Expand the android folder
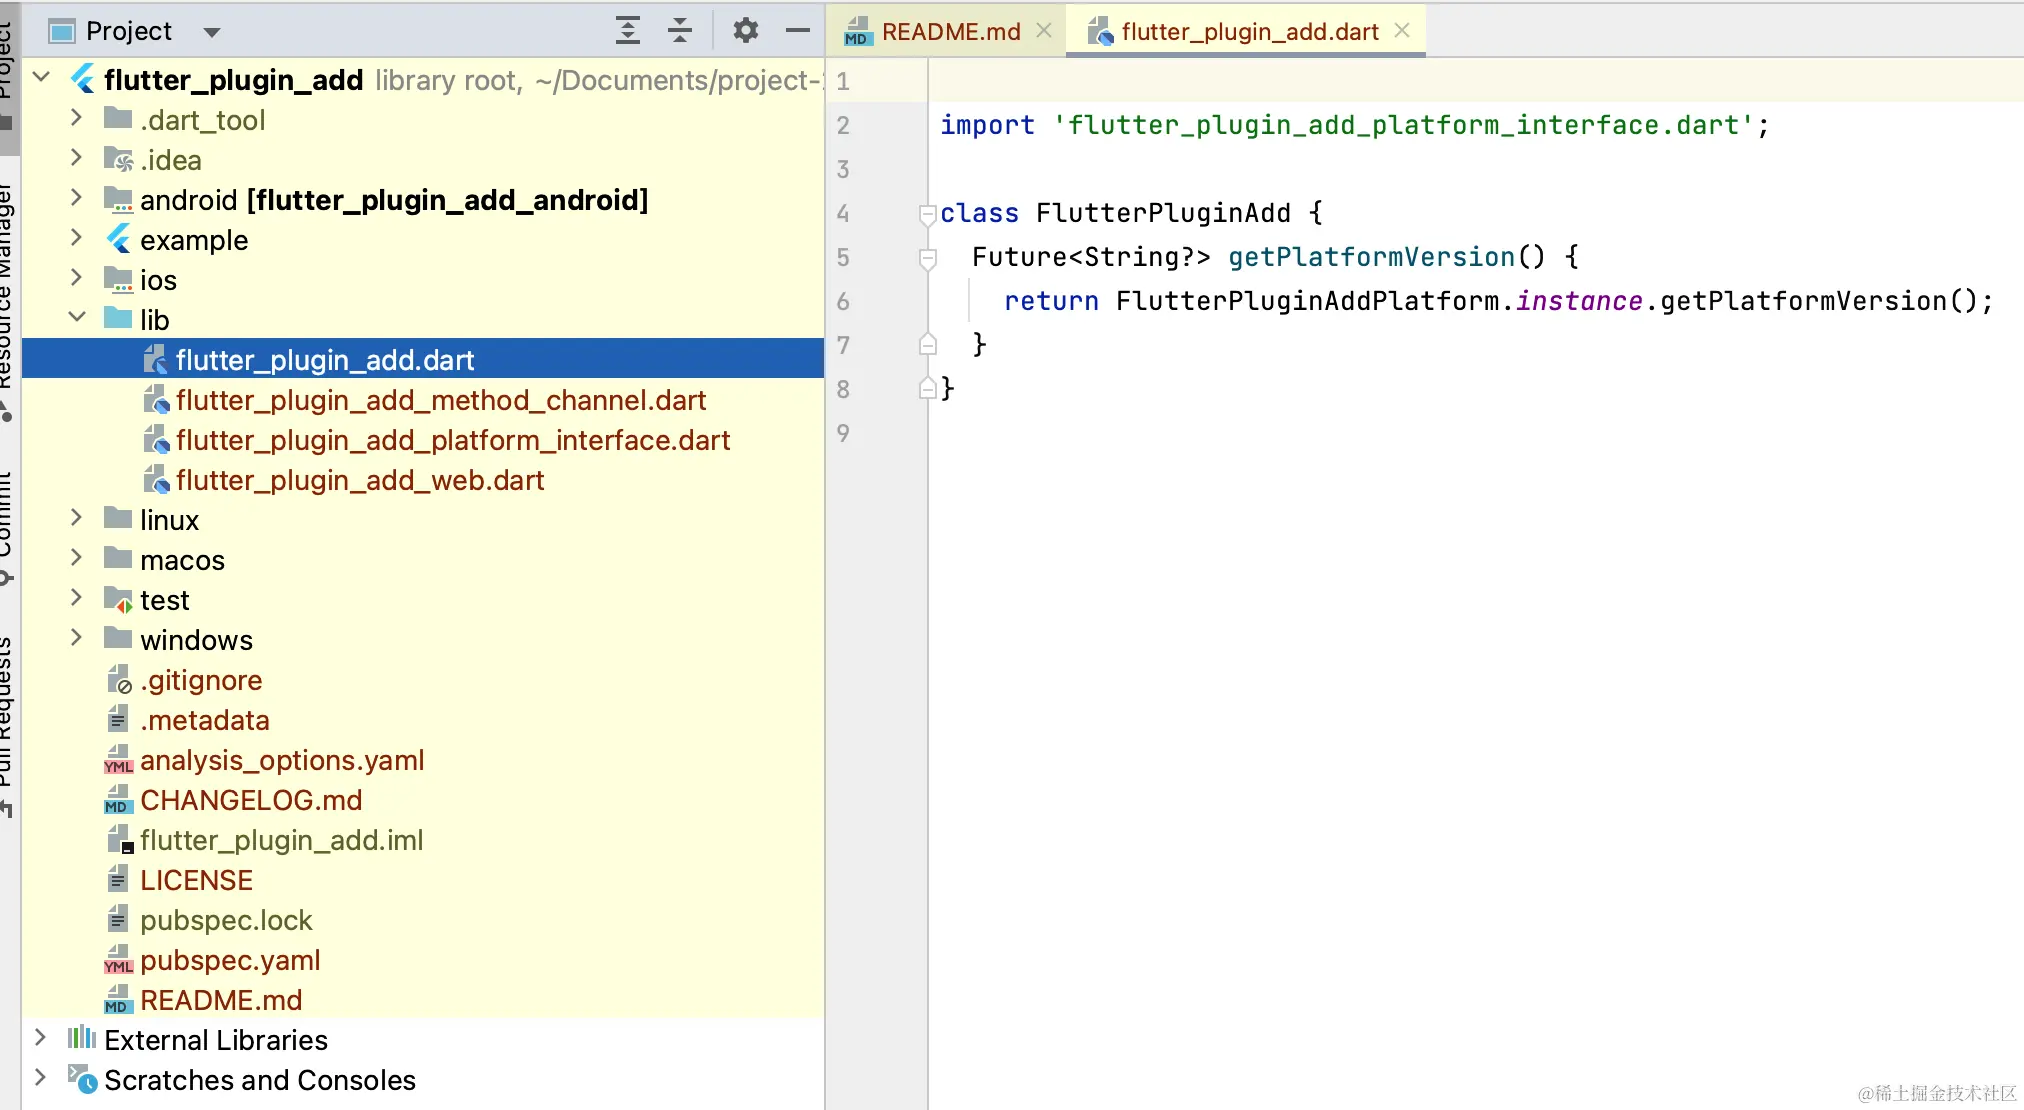Image resolution: width=2024 pixels, height=1110 pixels. [x=77, y=199]
